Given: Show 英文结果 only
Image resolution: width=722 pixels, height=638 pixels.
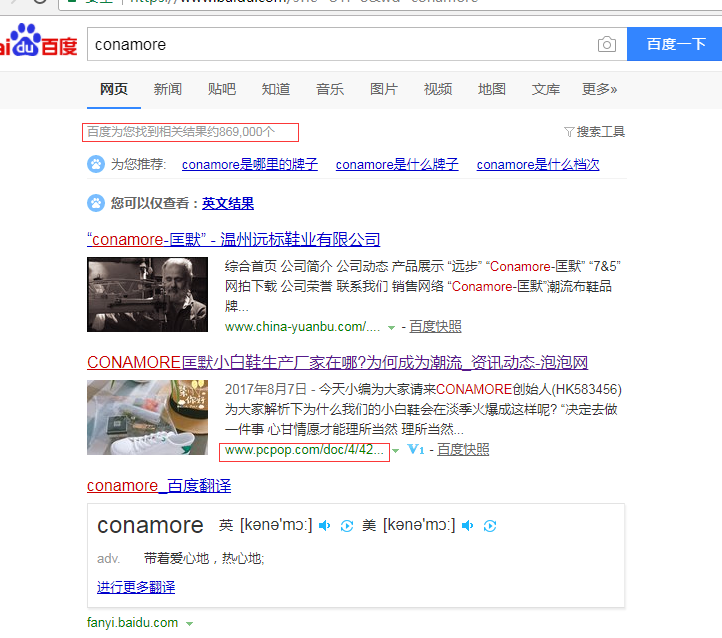Looking at the screenshot, I should (x=227, y=203).
